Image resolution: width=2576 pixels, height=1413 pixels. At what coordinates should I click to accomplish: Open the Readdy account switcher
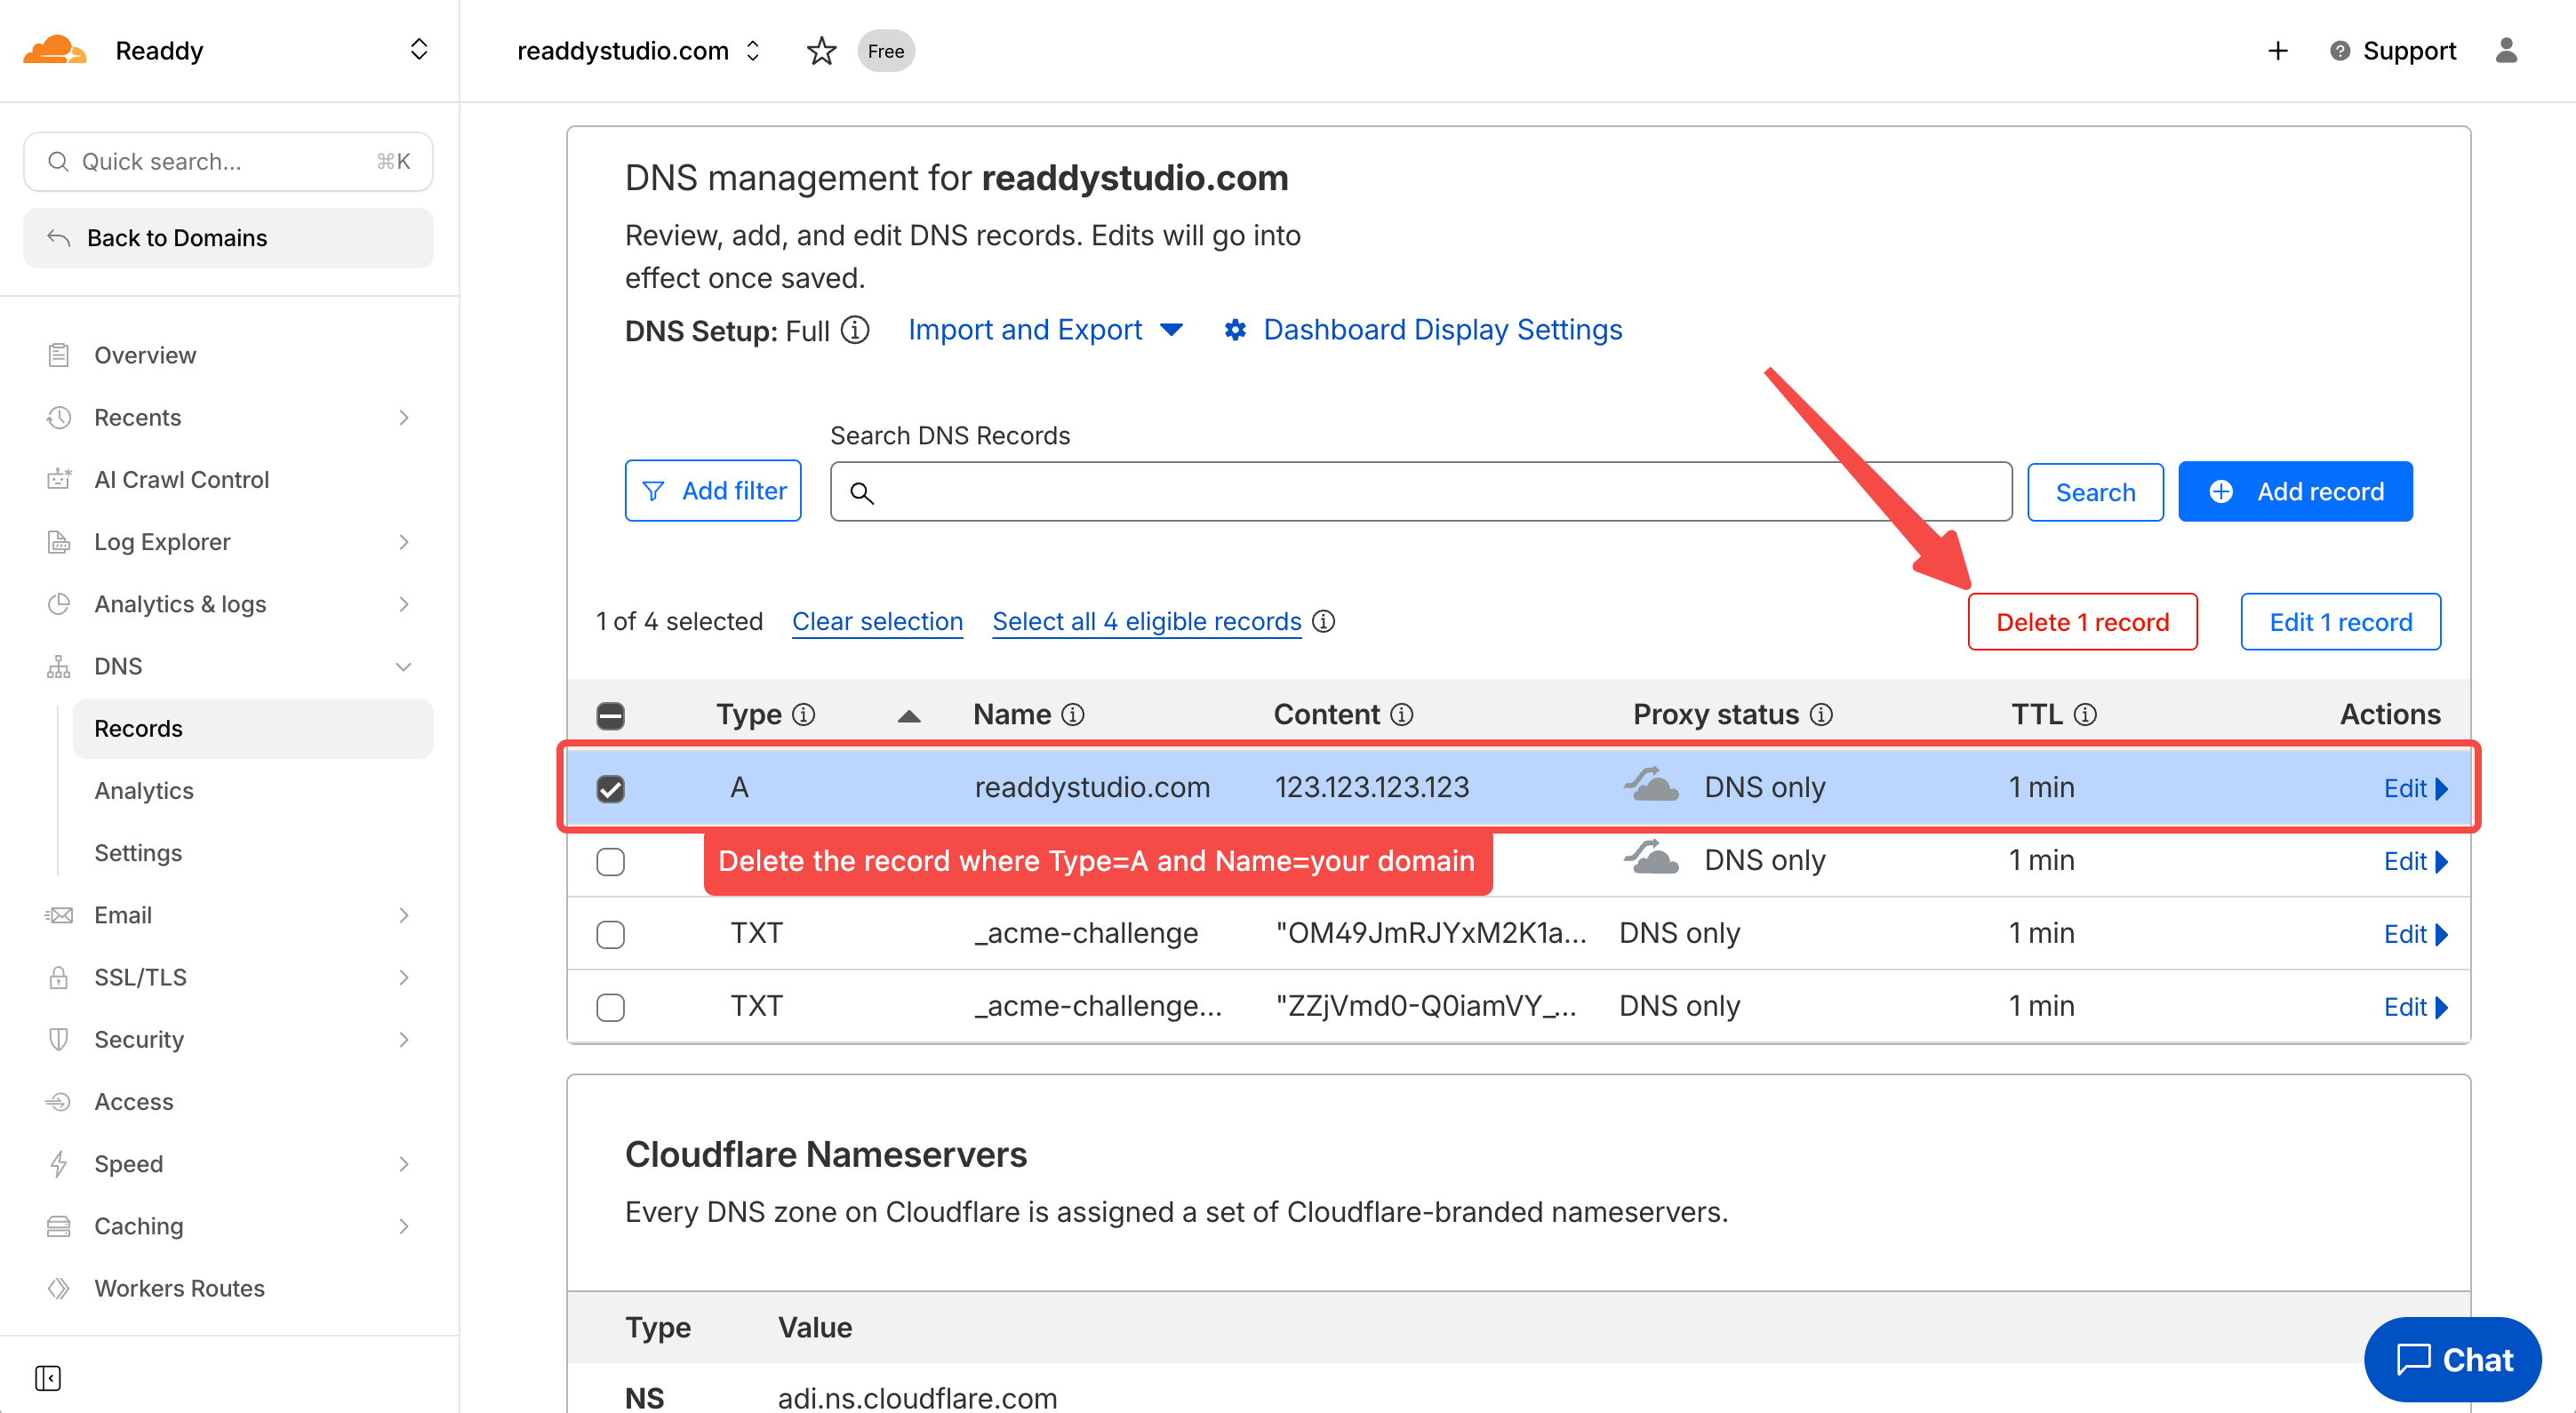[x=419, y=50]
